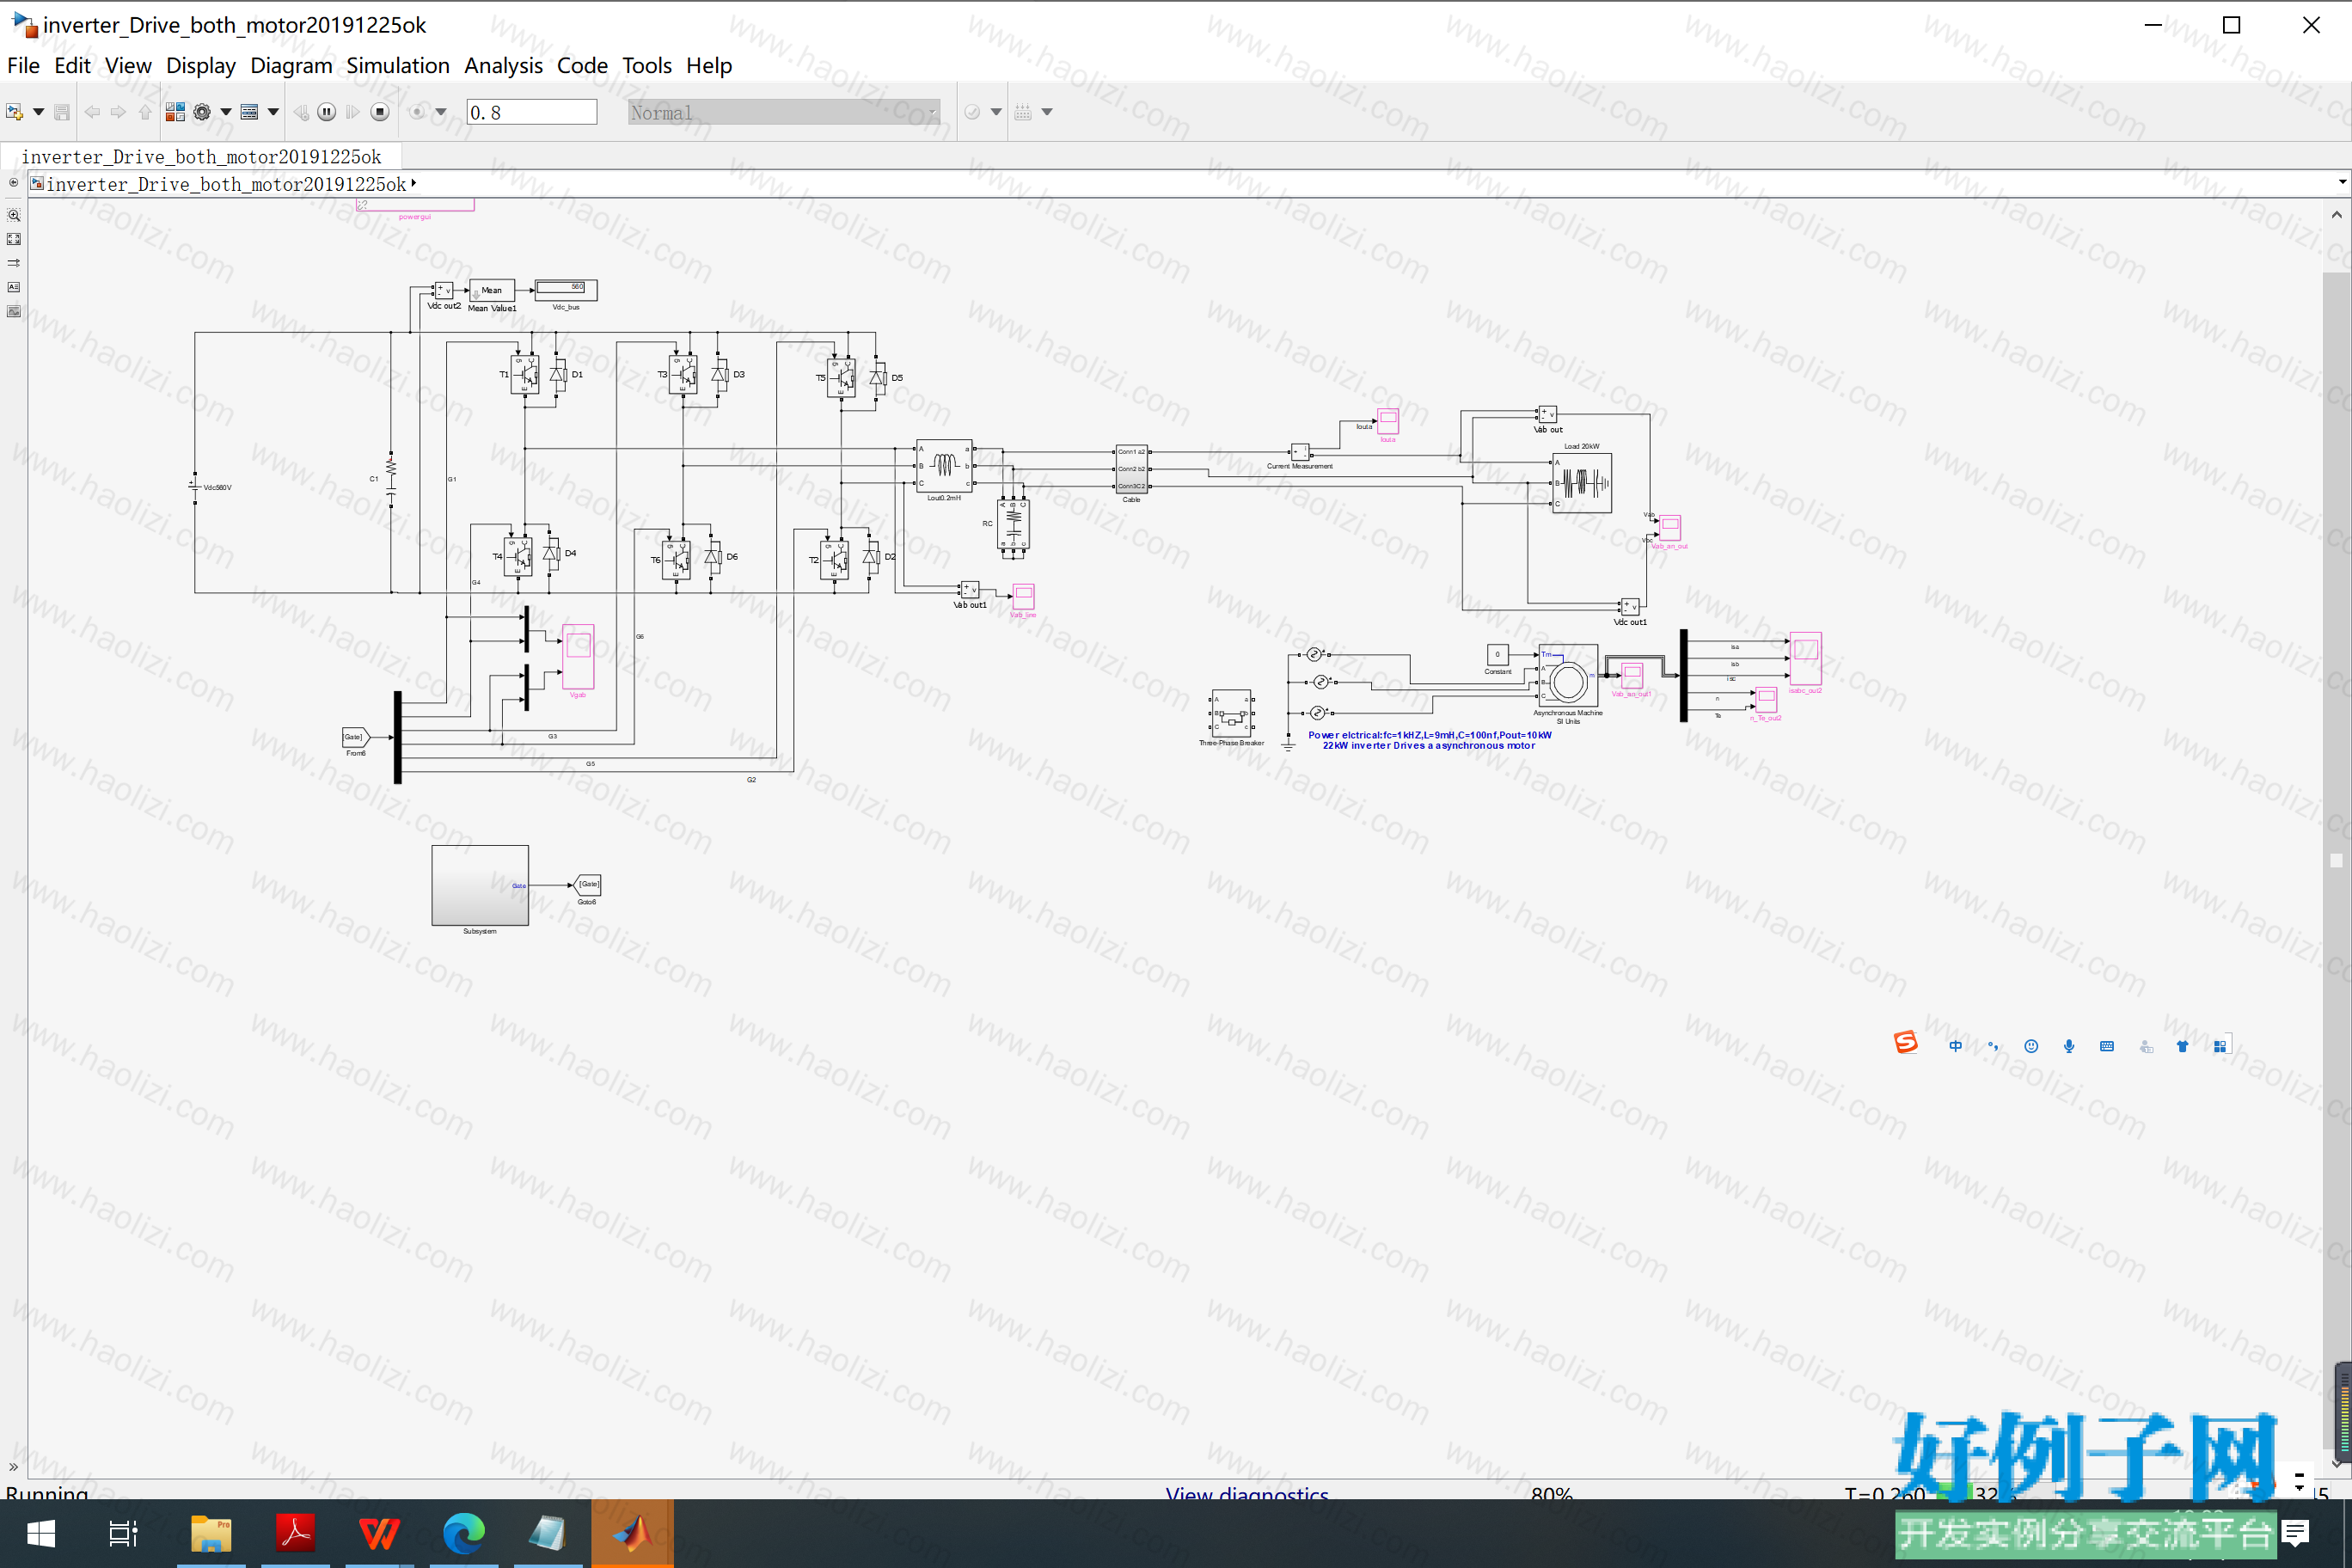Click the Build Model toolbar icon
2352x1568 pixels.
coord(1023,112)
